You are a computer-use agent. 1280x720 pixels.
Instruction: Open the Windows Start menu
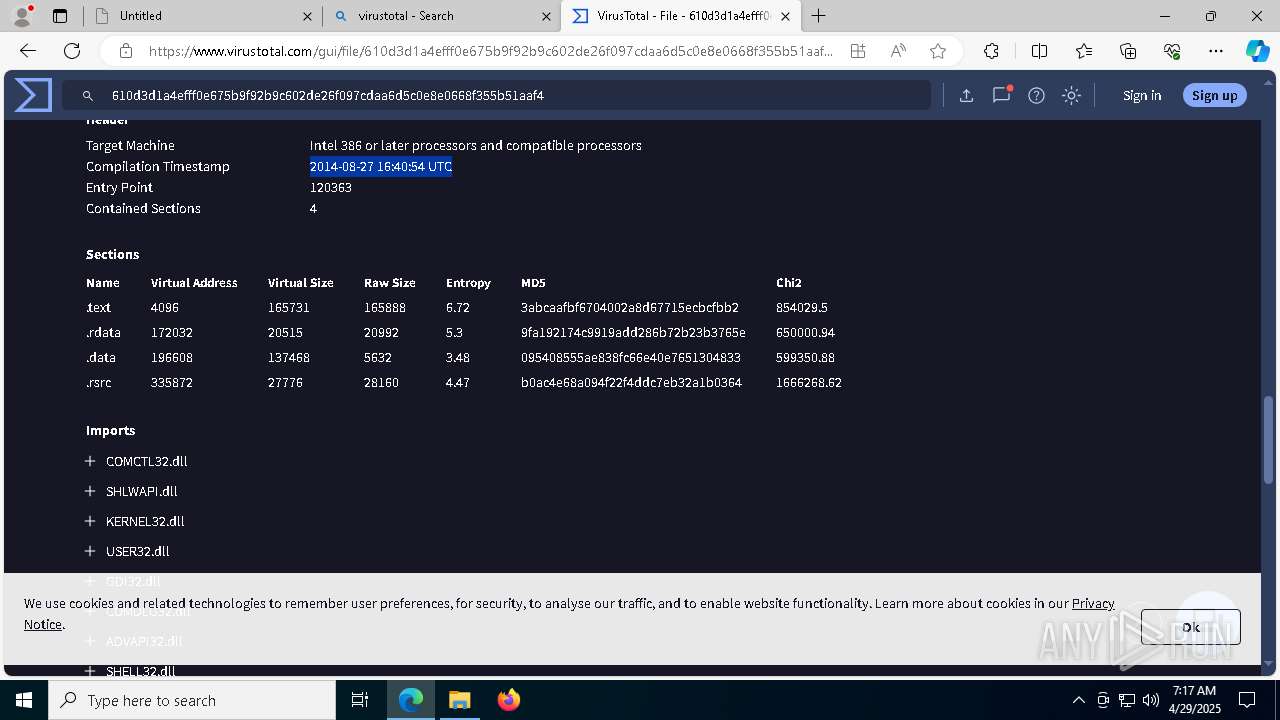tap(24, 700)
